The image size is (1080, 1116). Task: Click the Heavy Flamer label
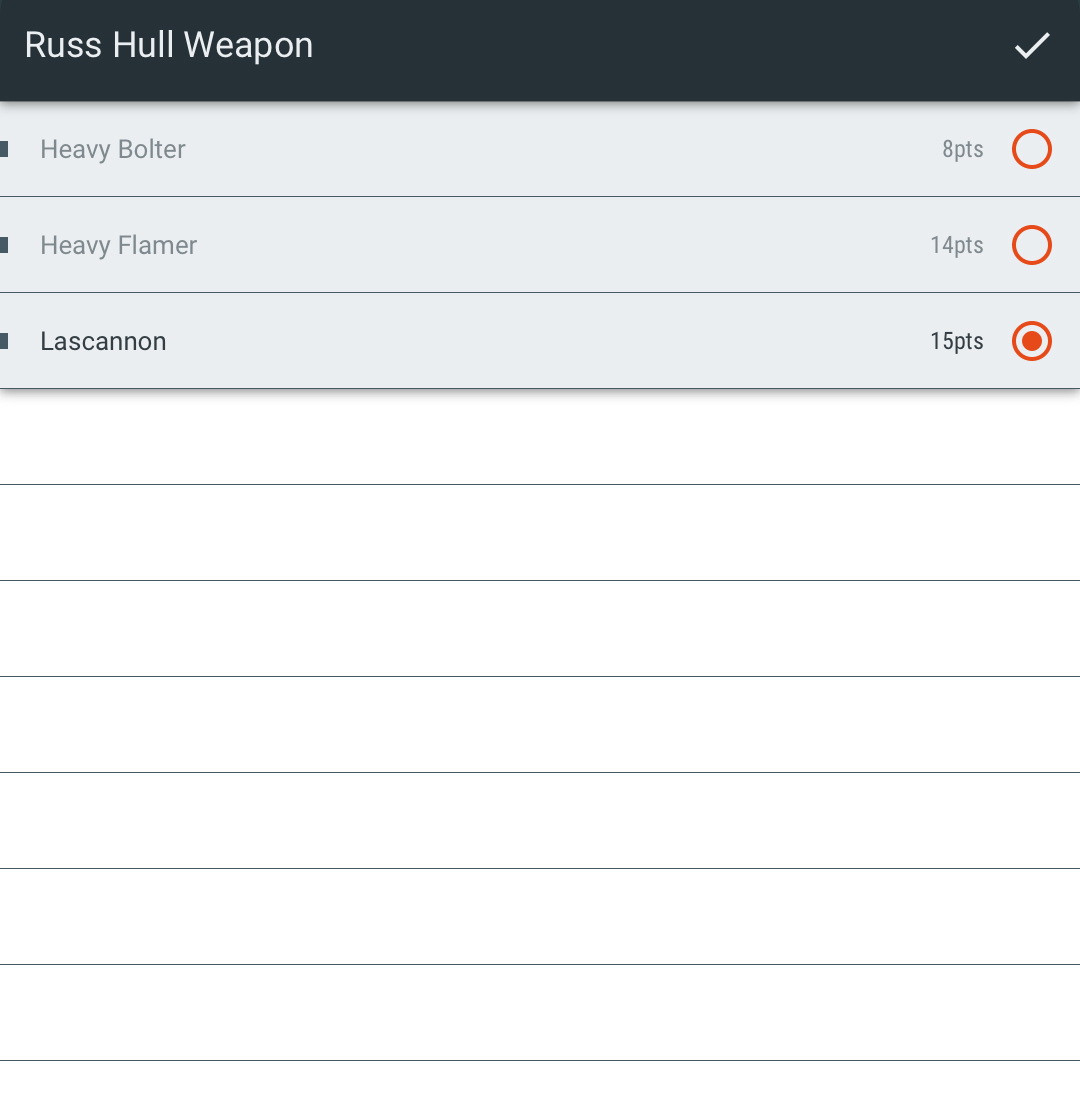pos(118,246)
